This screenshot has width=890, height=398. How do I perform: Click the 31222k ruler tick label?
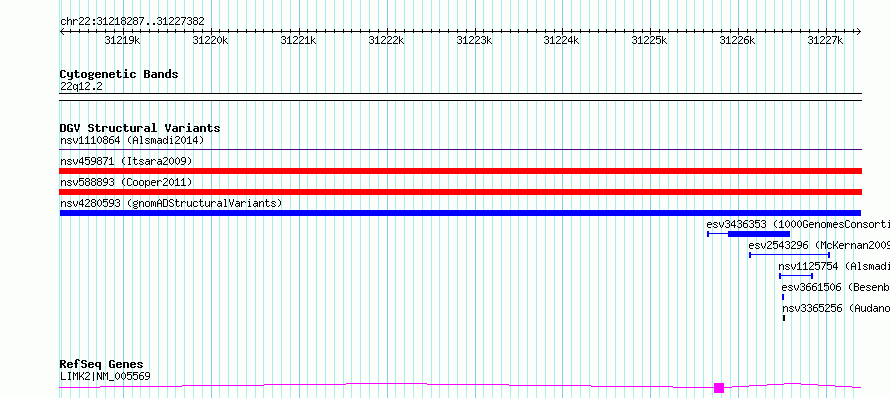click(386, 40)
